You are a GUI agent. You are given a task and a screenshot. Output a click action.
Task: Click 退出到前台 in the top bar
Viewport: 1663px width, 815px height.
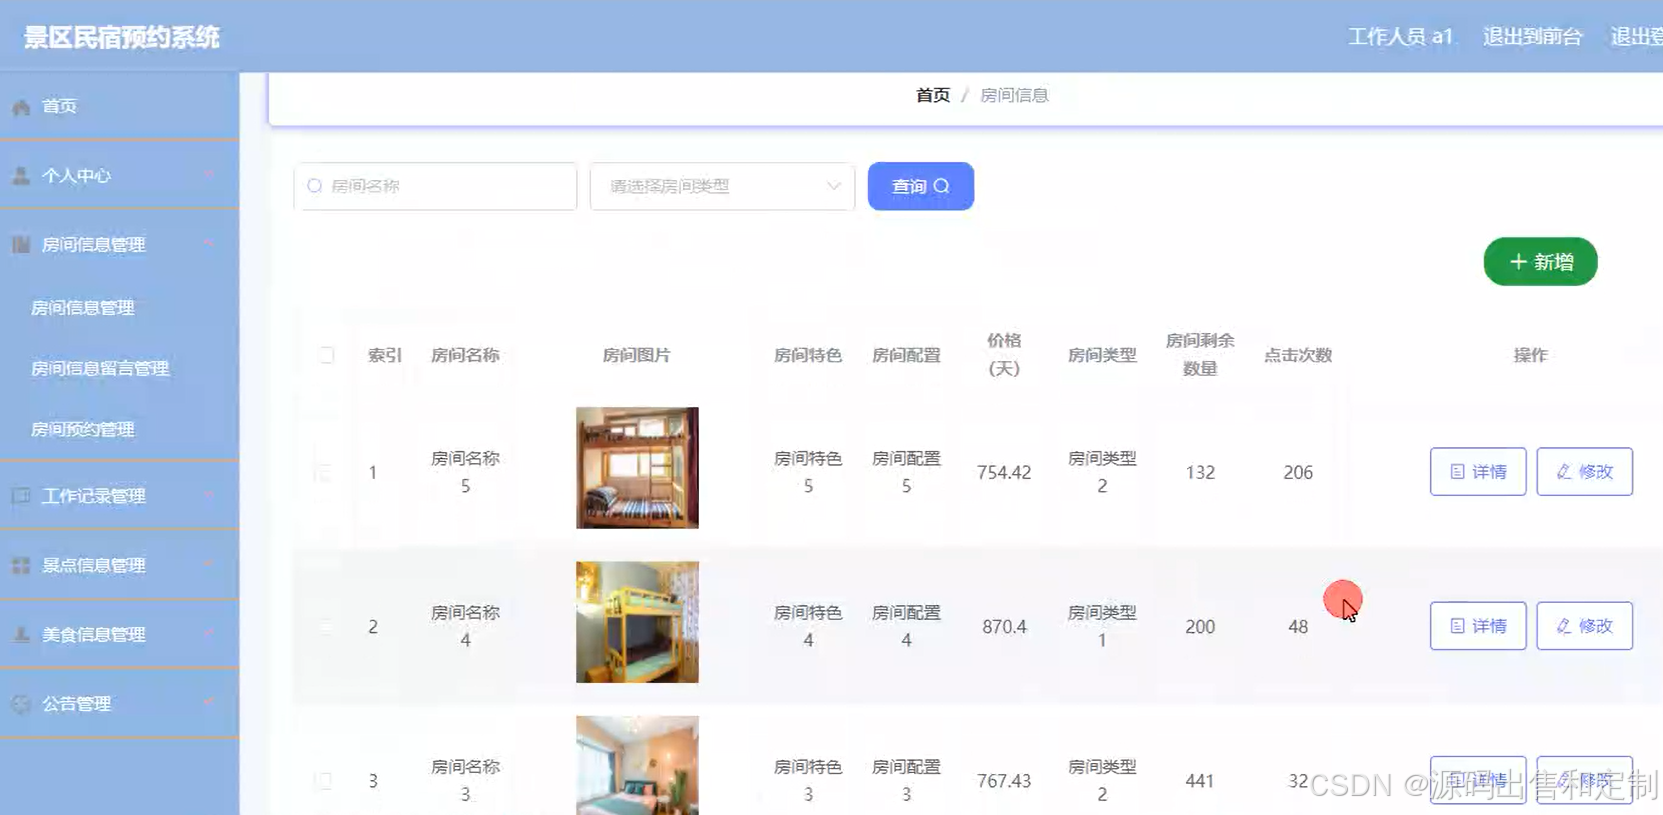[x=1532, y=37]
